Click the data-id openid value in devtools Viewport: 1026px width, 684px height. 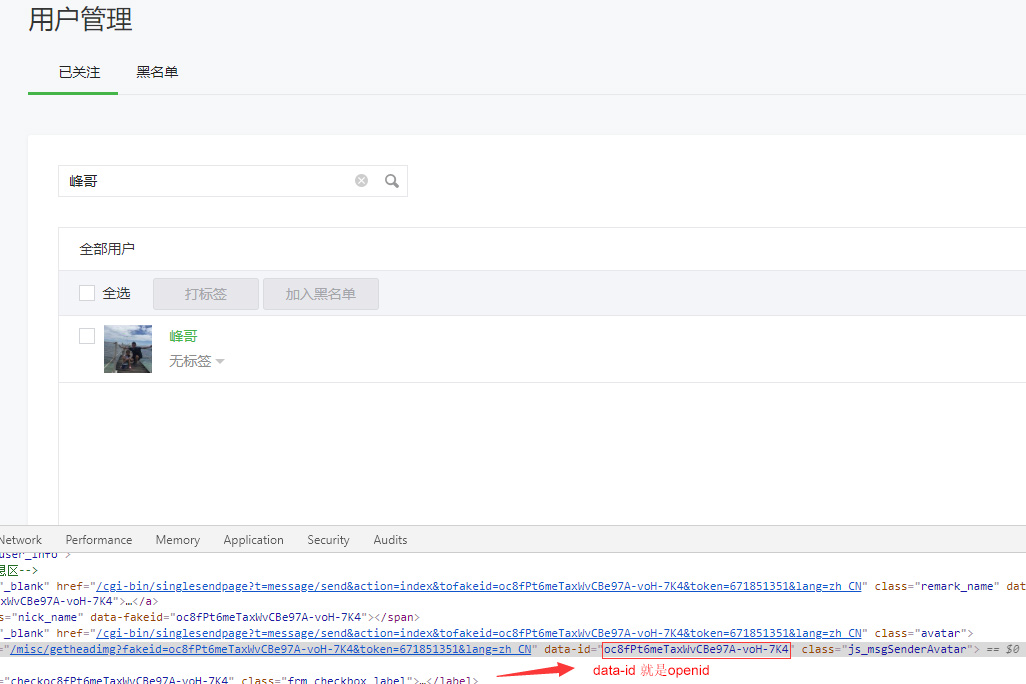[x=696, y=649]
